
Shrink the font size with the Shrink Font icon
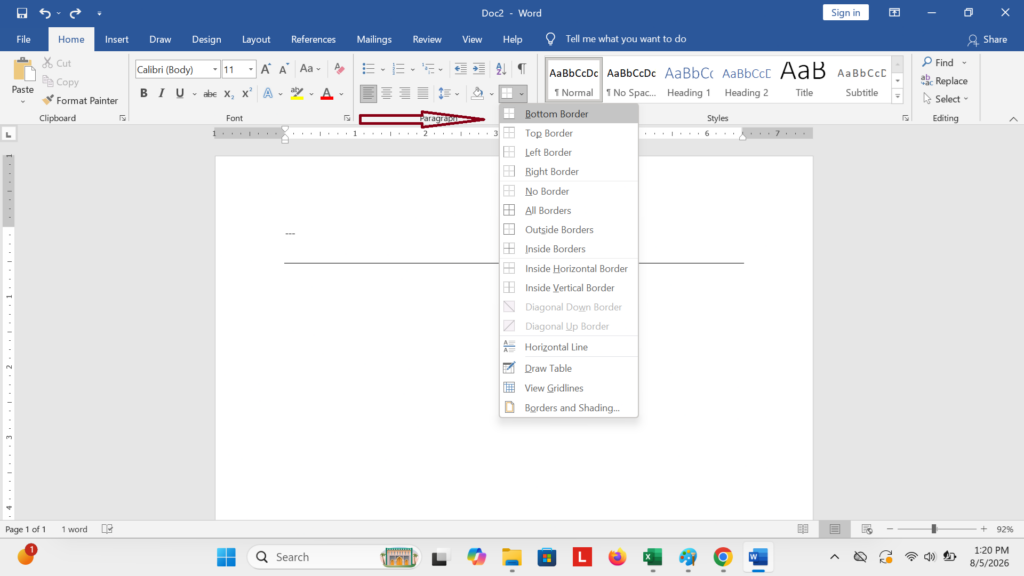tap(283, 69)
